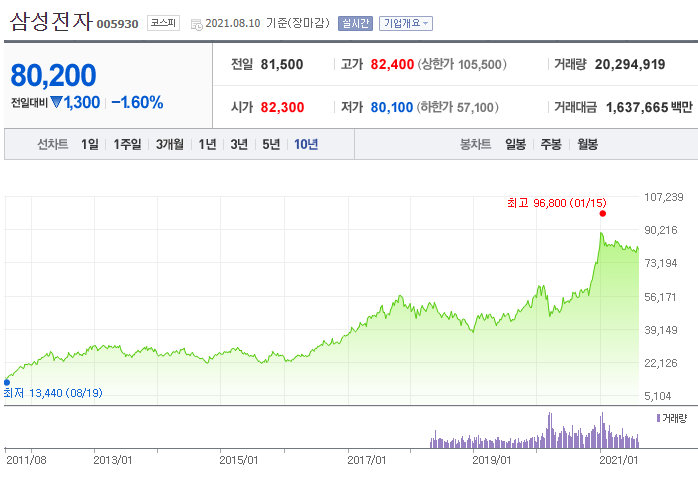Click the 56,171 y-axis label
This screenshot has width=698, height=478.
tap(661, 297)
